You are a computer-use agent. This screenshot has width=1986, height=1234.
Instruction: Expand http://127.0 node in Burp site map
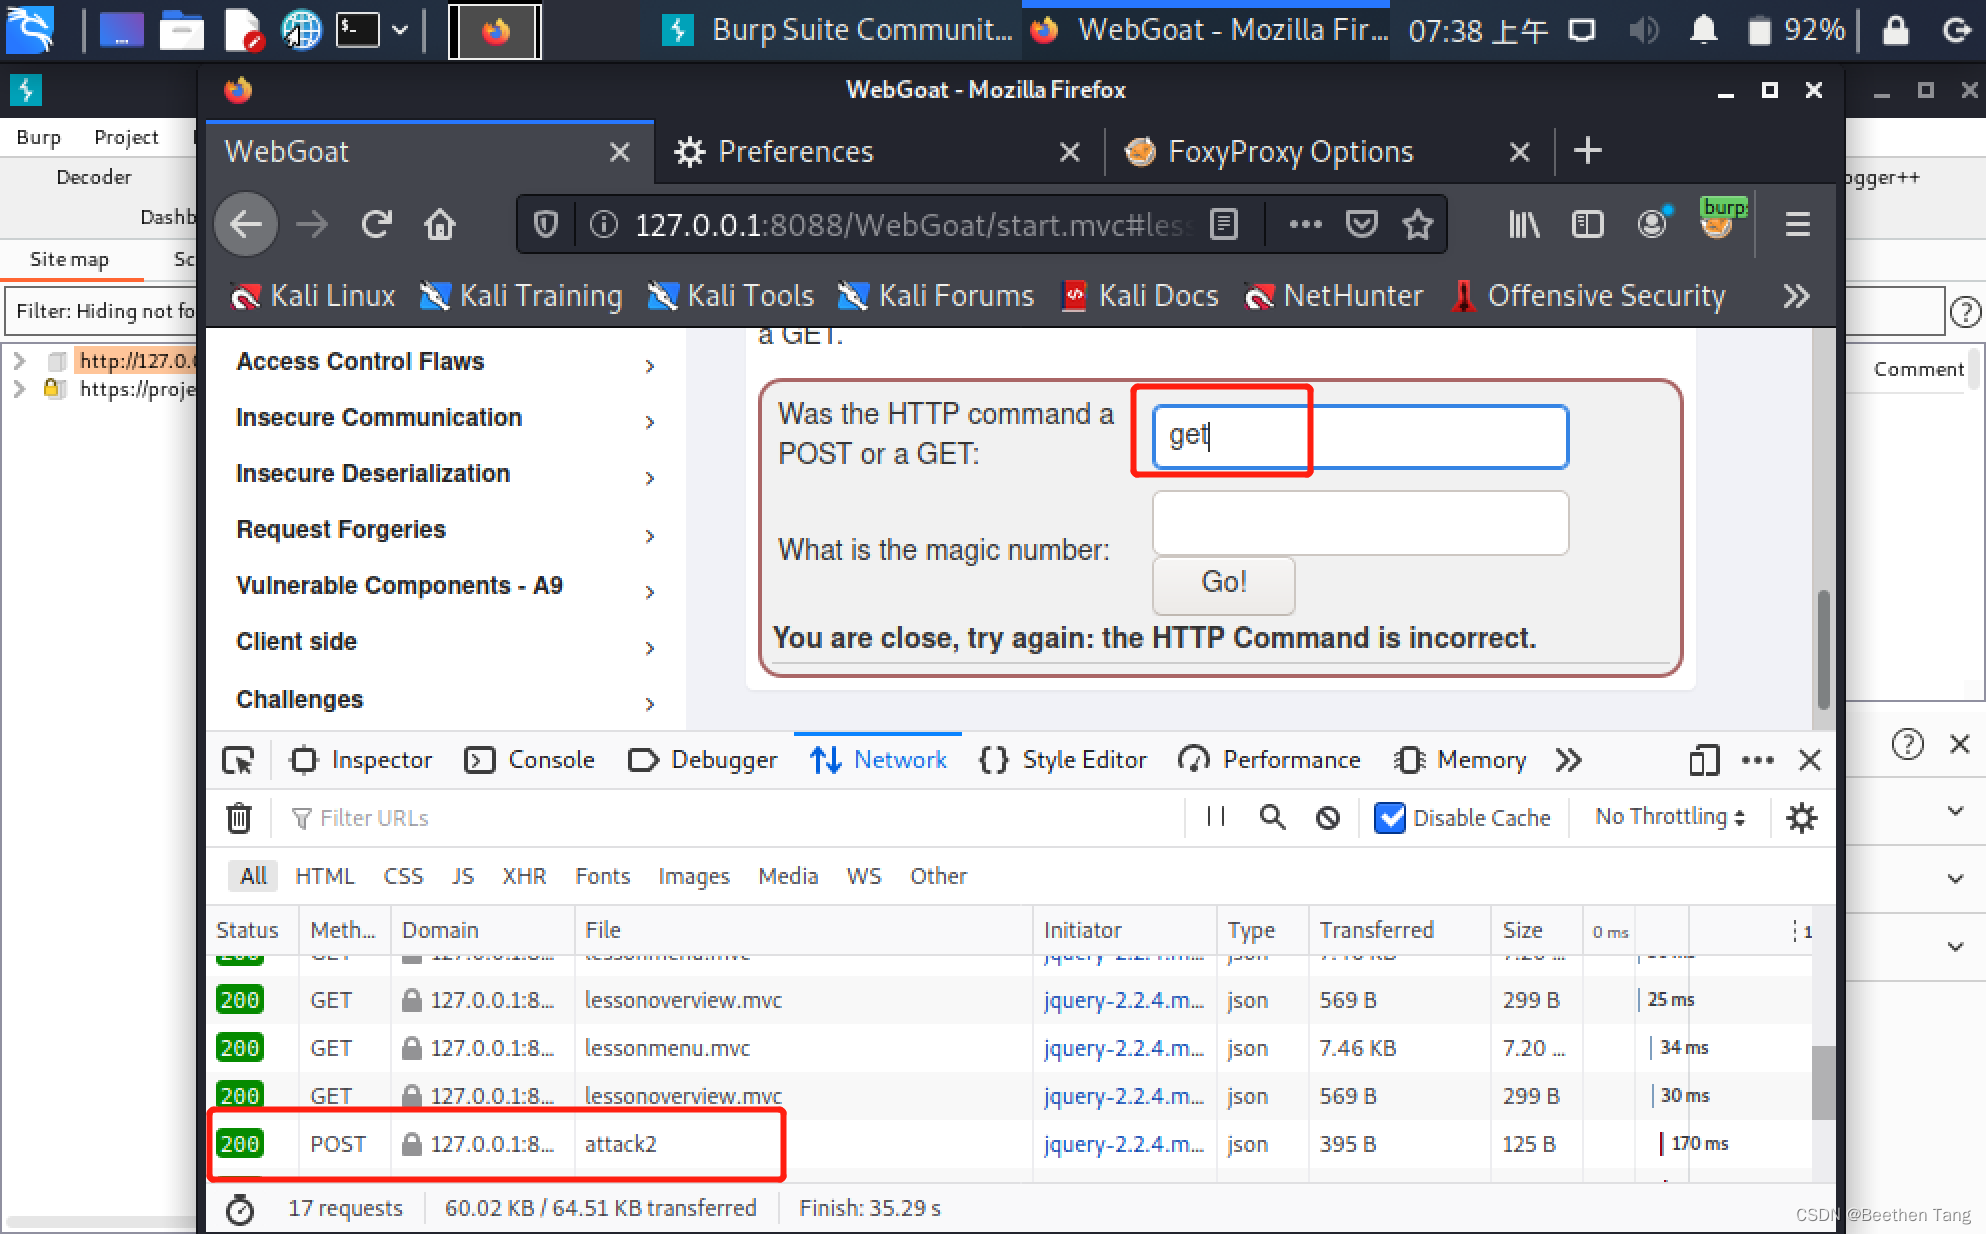[19, 360]
